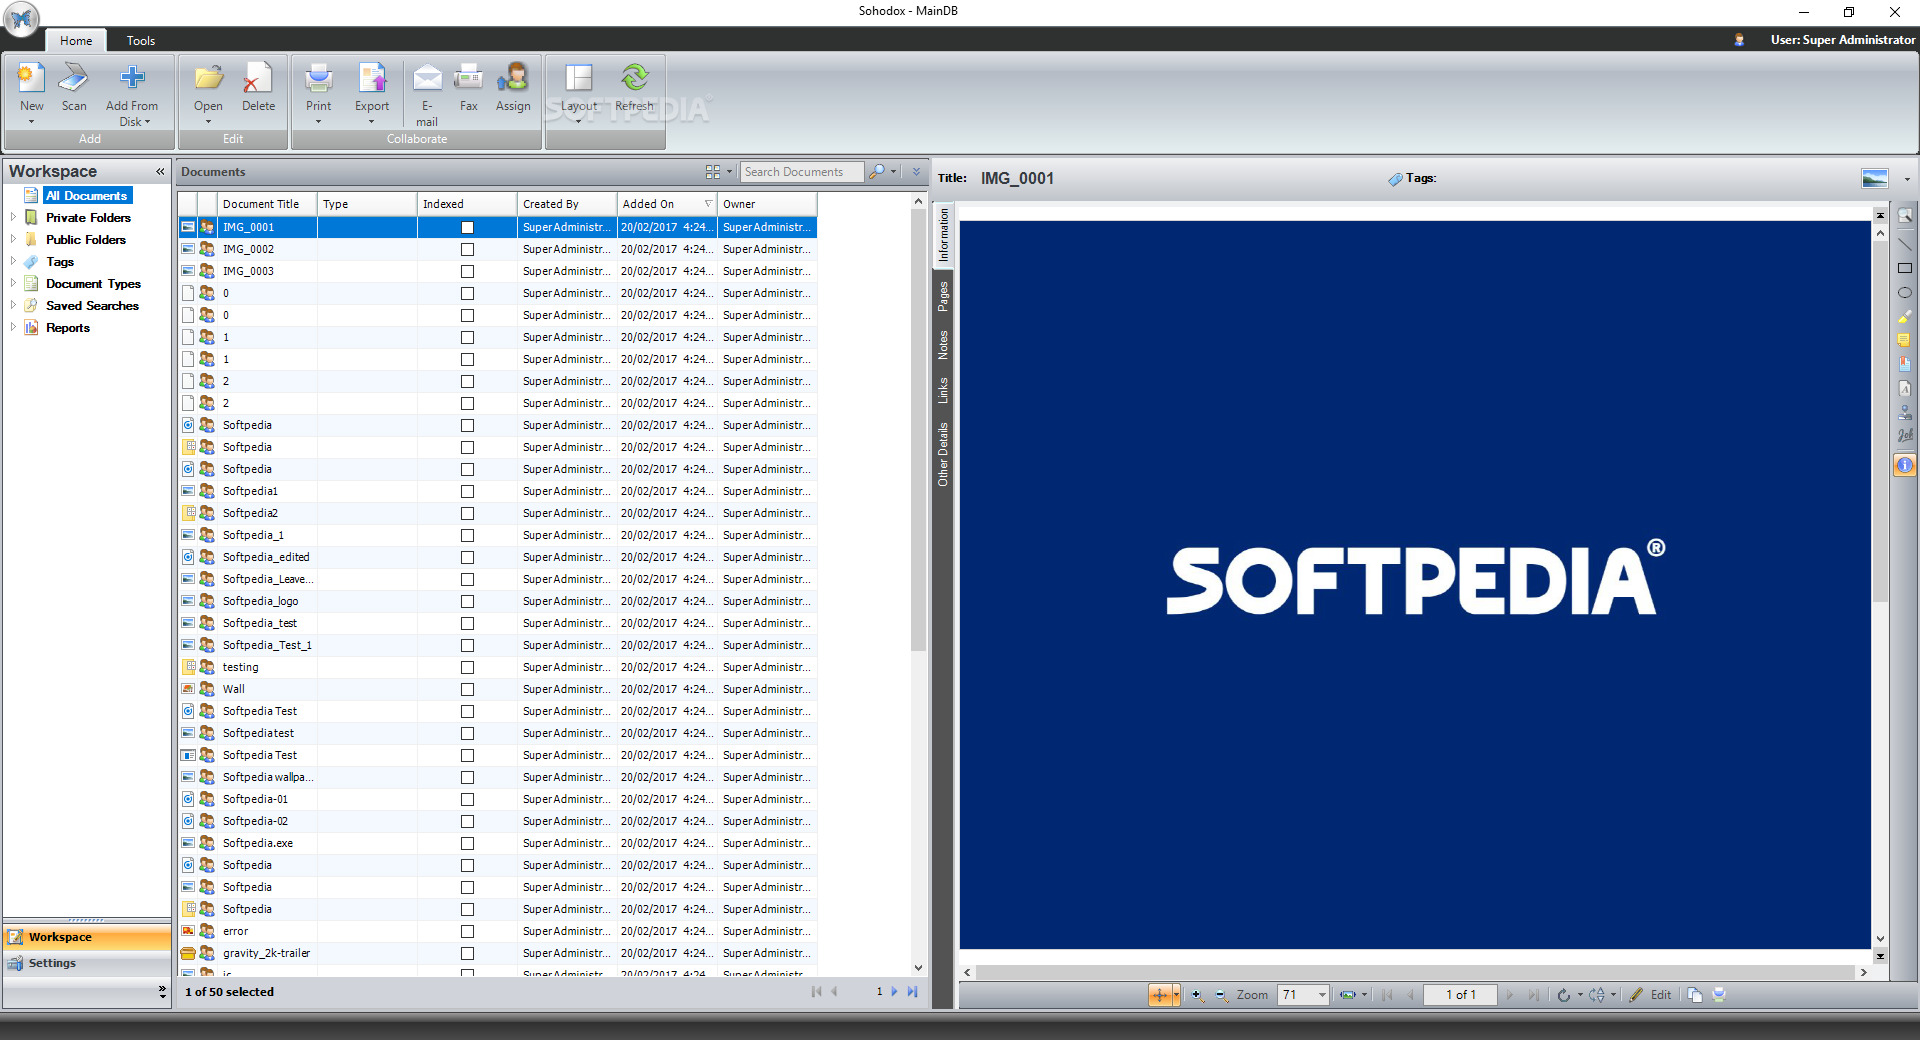Click the Open folder icon

(208, 78)
